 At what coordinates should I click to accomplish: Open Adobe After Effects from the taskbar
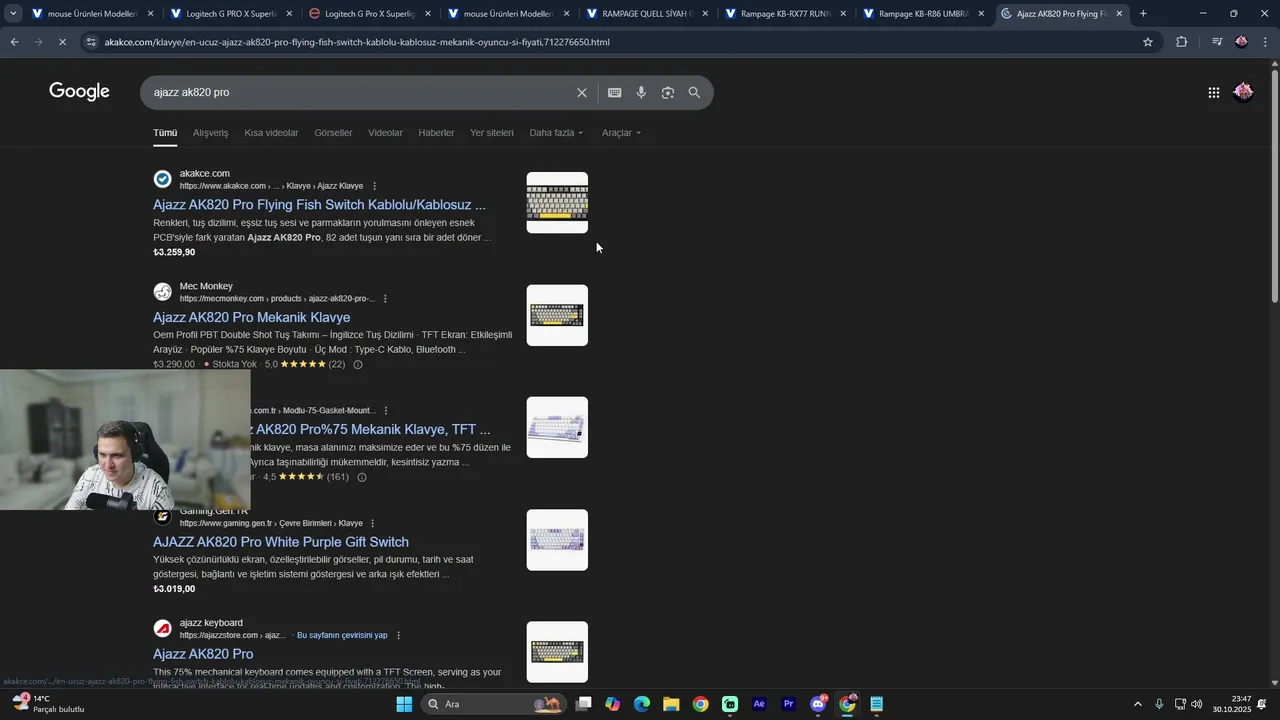pos(759,704)
